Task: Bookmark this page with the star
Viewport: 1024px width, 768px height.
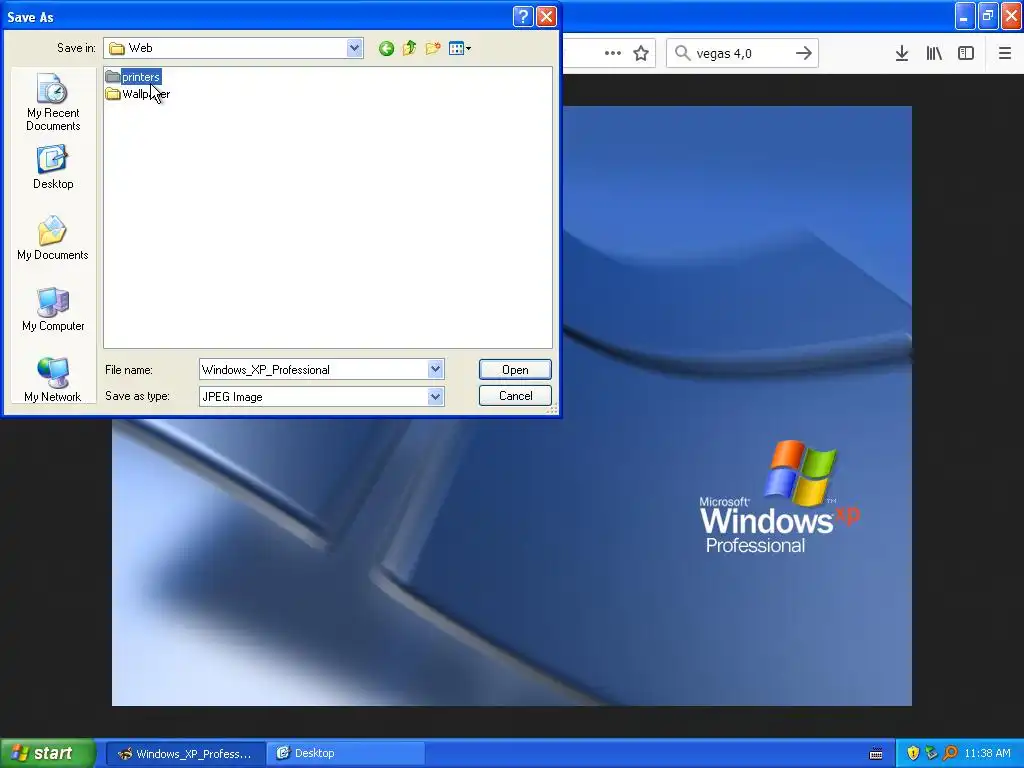Action: pos(641,54)
